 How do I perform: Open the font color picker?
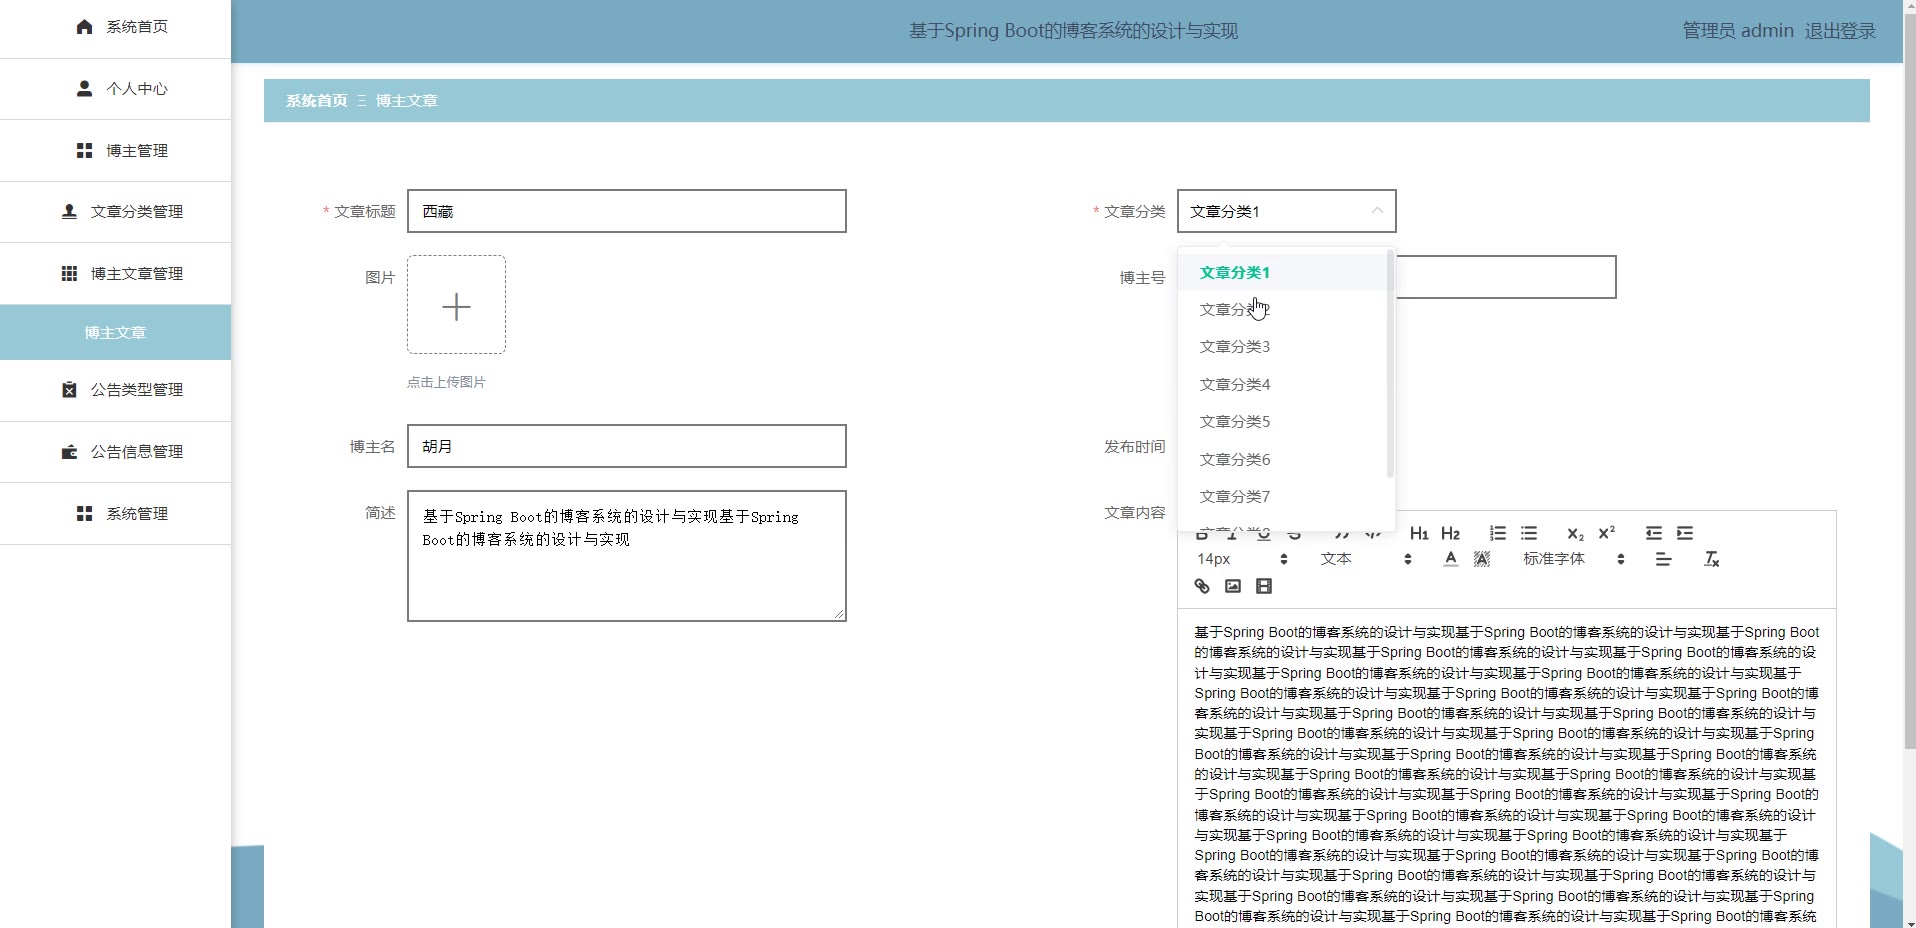point(1451,559)
